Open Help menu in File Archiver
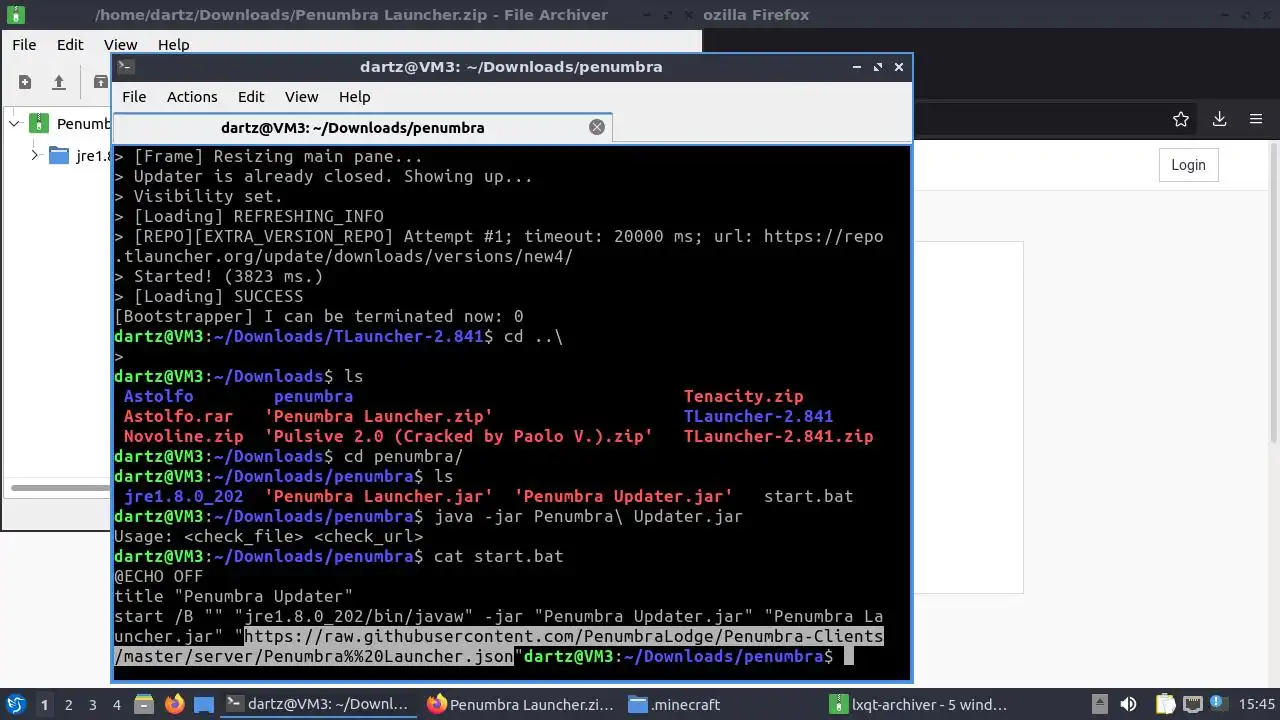 (173, 44)
